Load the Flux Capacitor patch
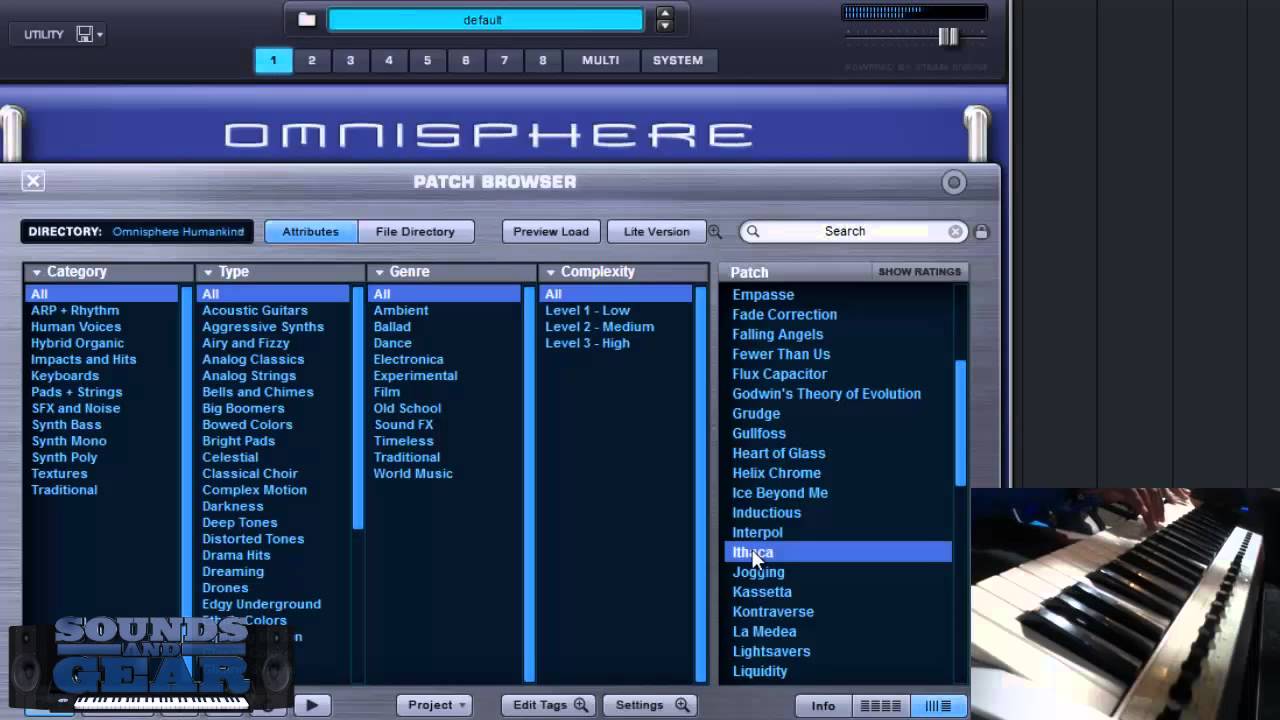1280x720 pixels. 780,374
